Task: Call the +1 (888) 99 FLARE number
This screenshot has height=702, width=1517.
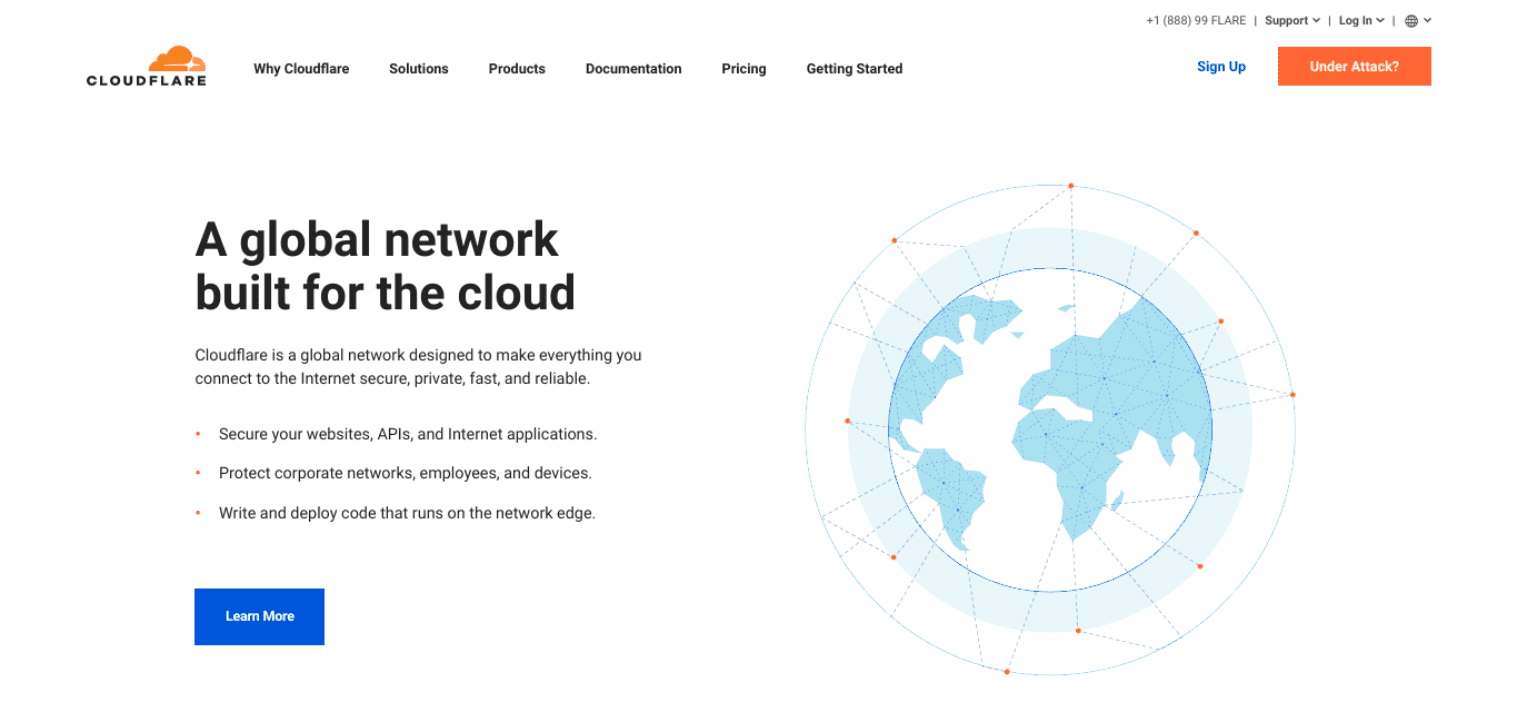Action: pyautogui.click(x=1195, y=20)
